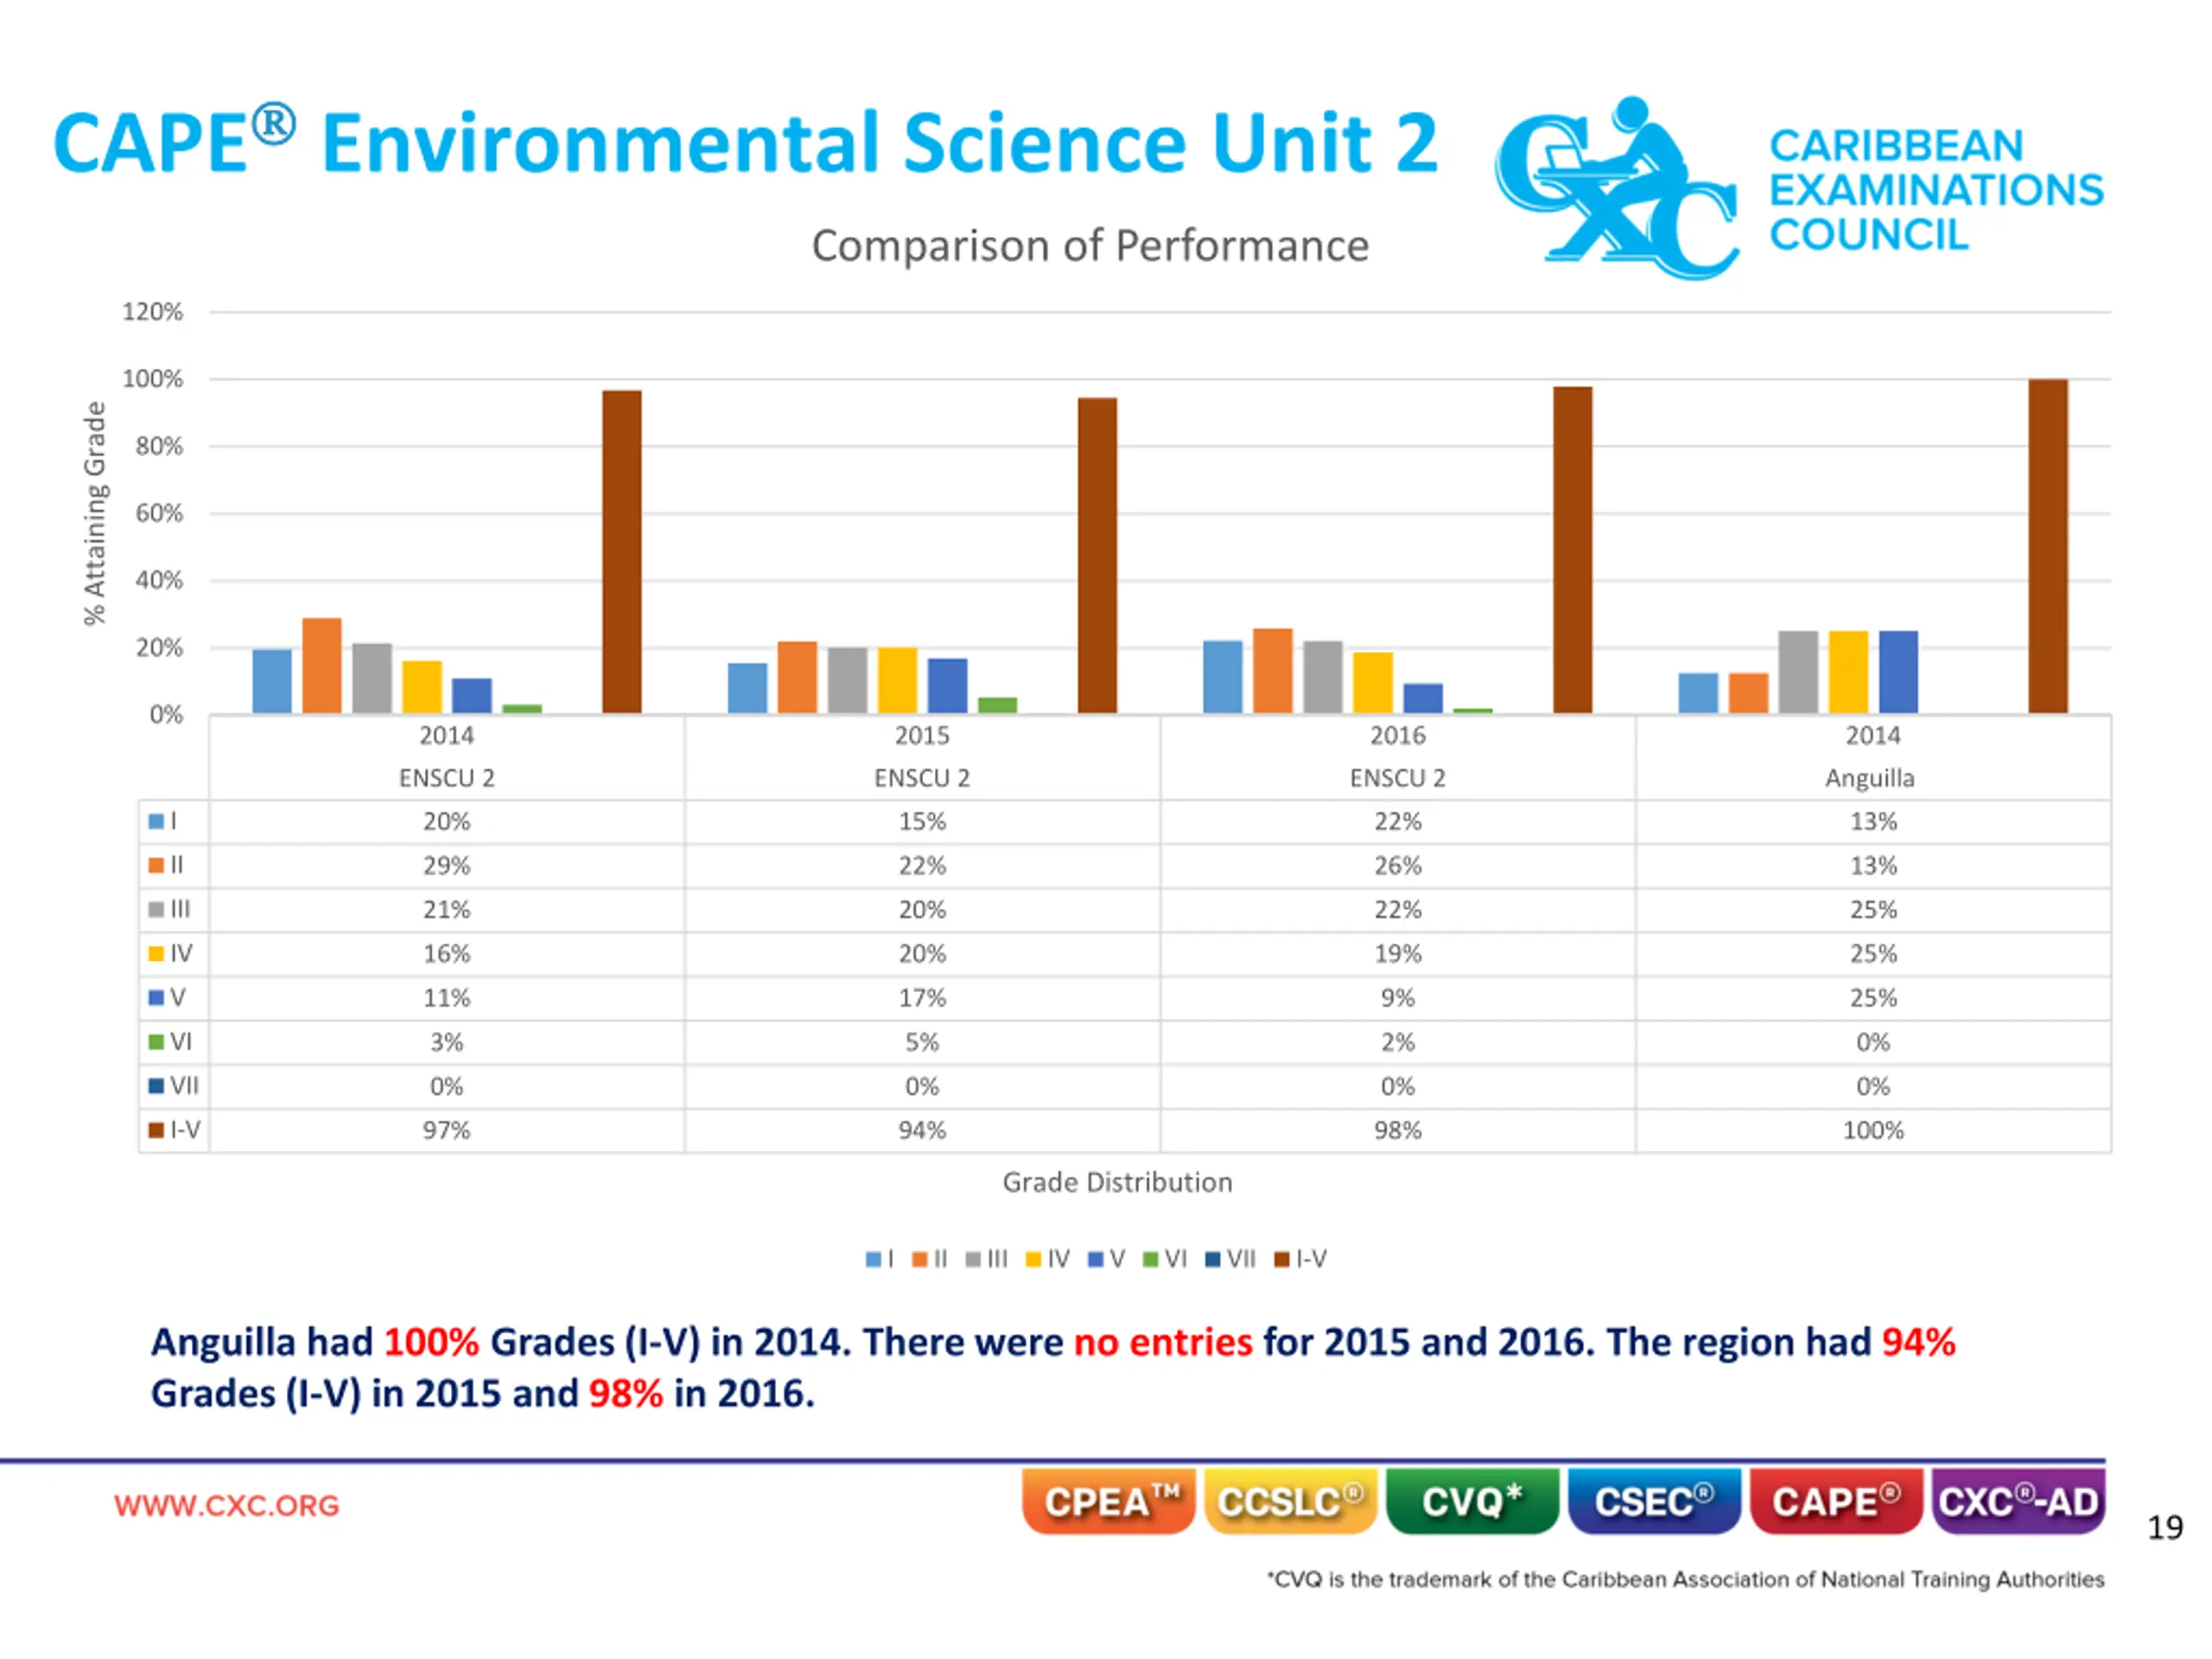Select the 2014 ENSCU 2 grade II bar
2212x1659 pixels.
(322, 665)
